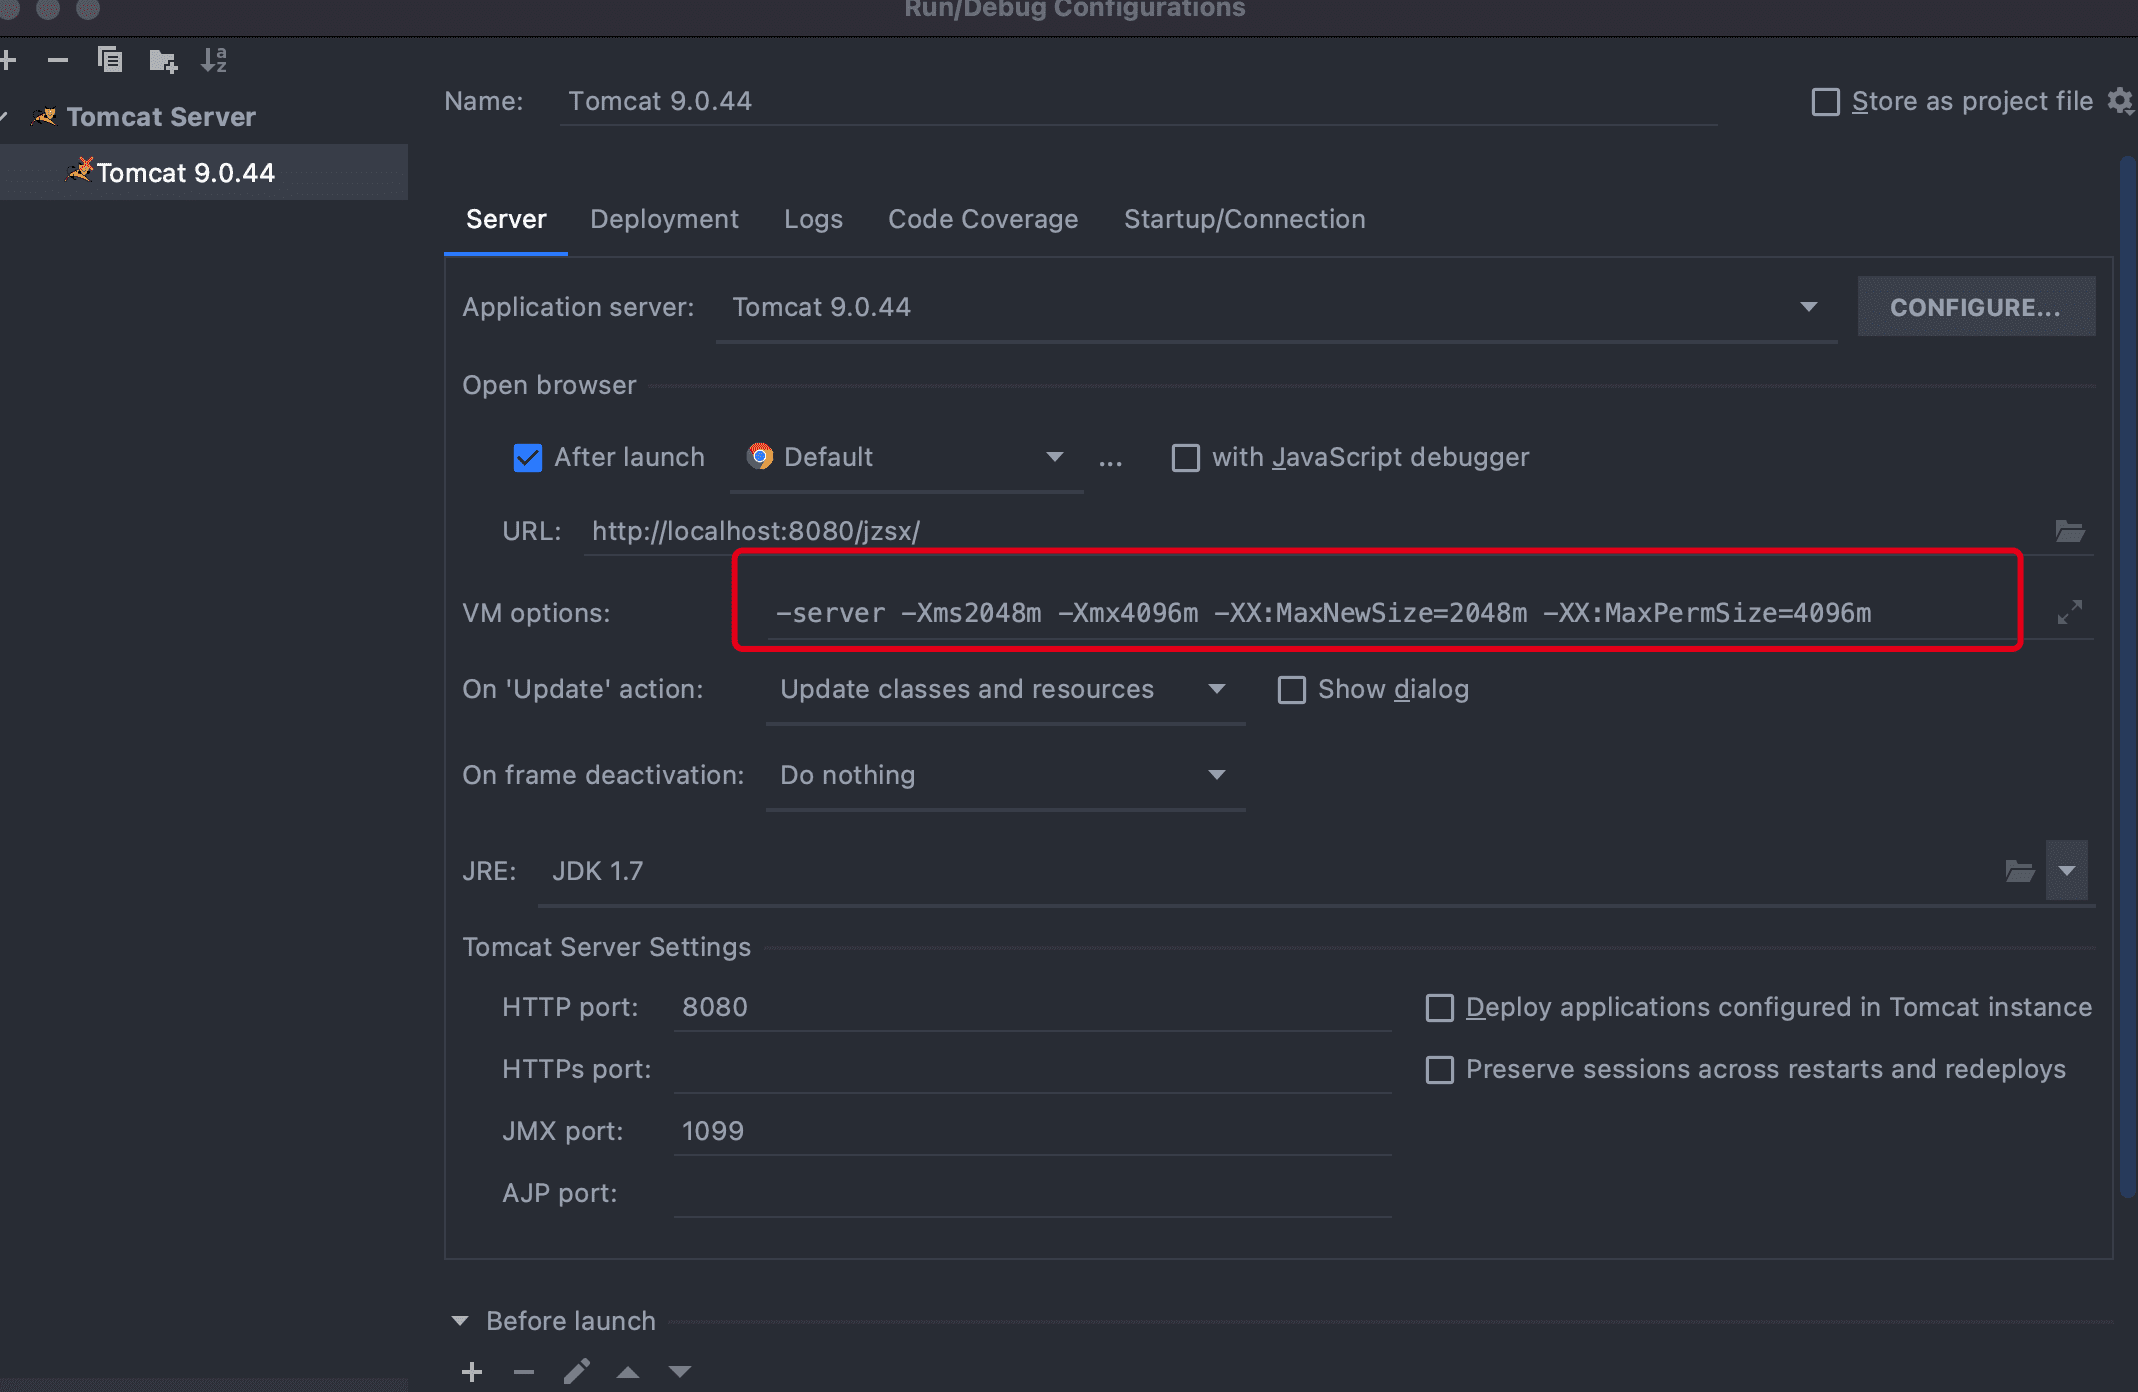Enable Preserve sessions across restarts checkbox
The width and height of the screenshot is (2138, 1392).
pos(1439,1070)
